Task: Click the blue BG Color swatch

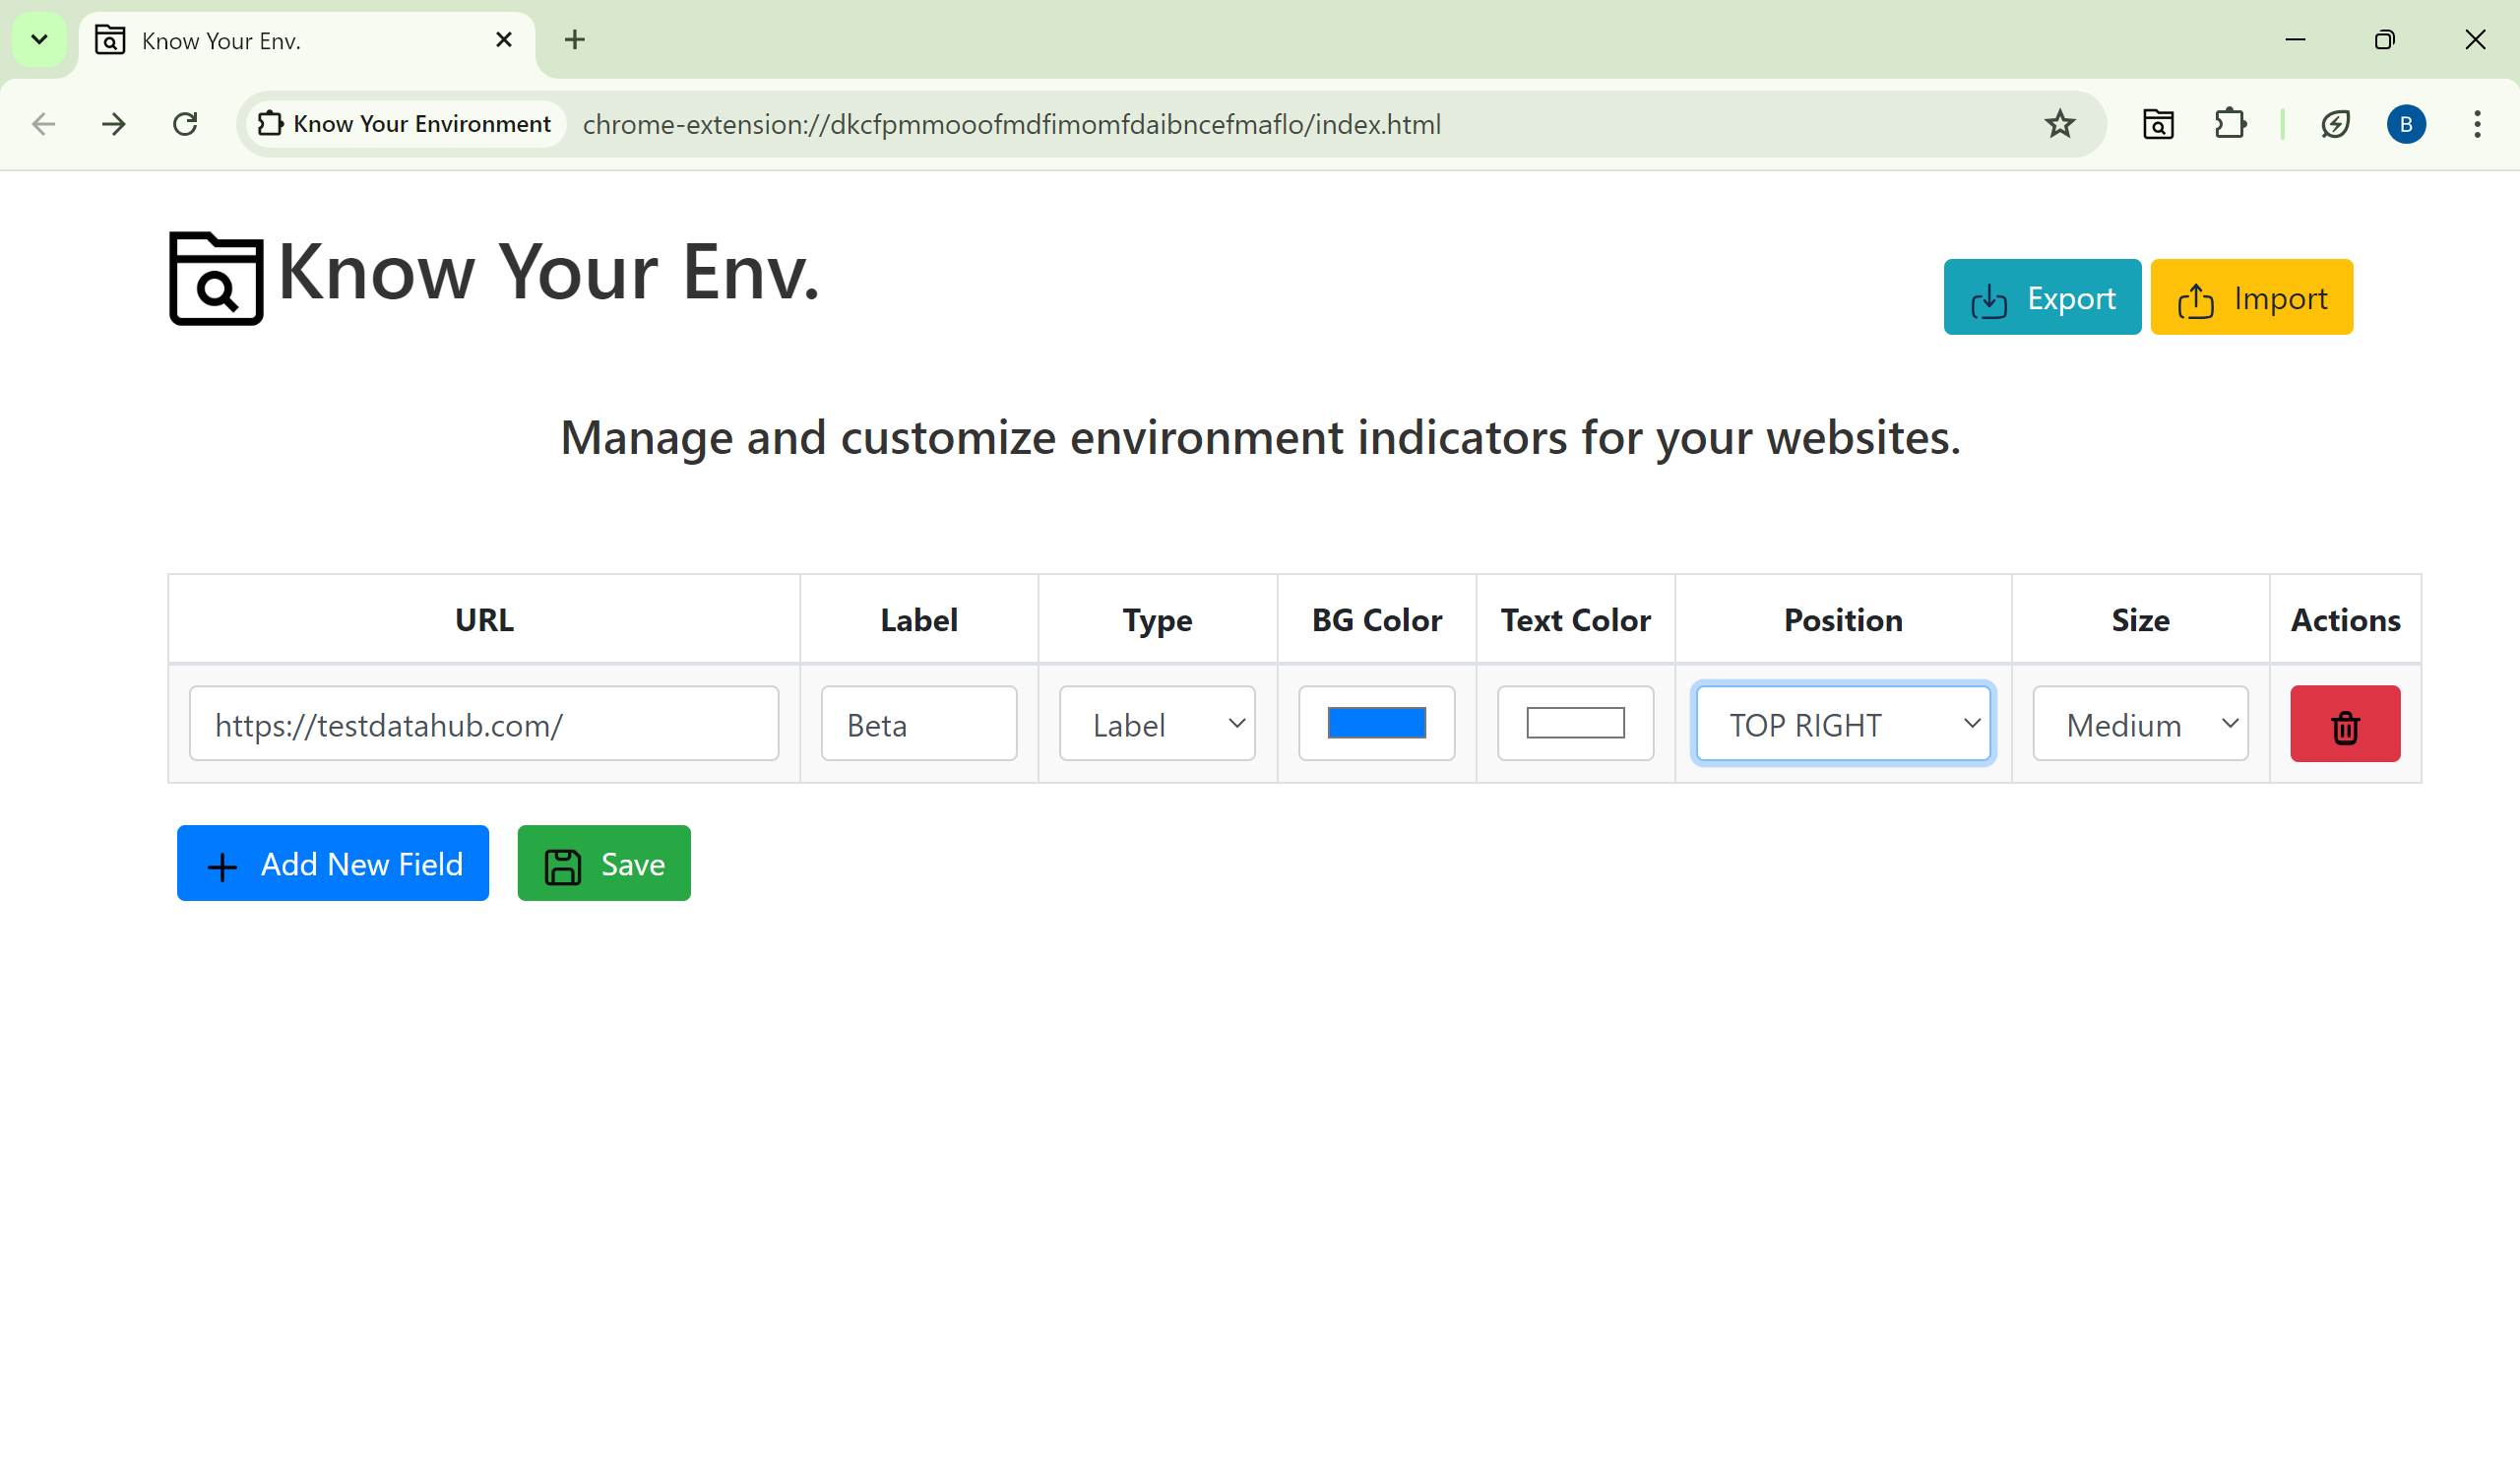Action: (1376, 723)
